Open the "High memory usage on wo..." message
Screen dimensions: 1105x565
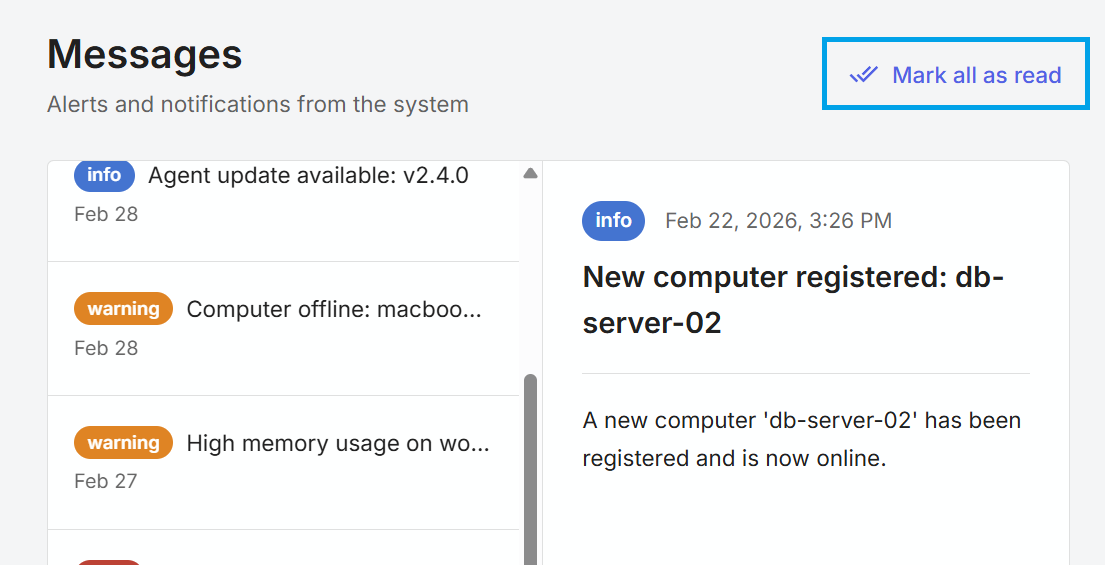pyautogui.click(x=338, y=443)
